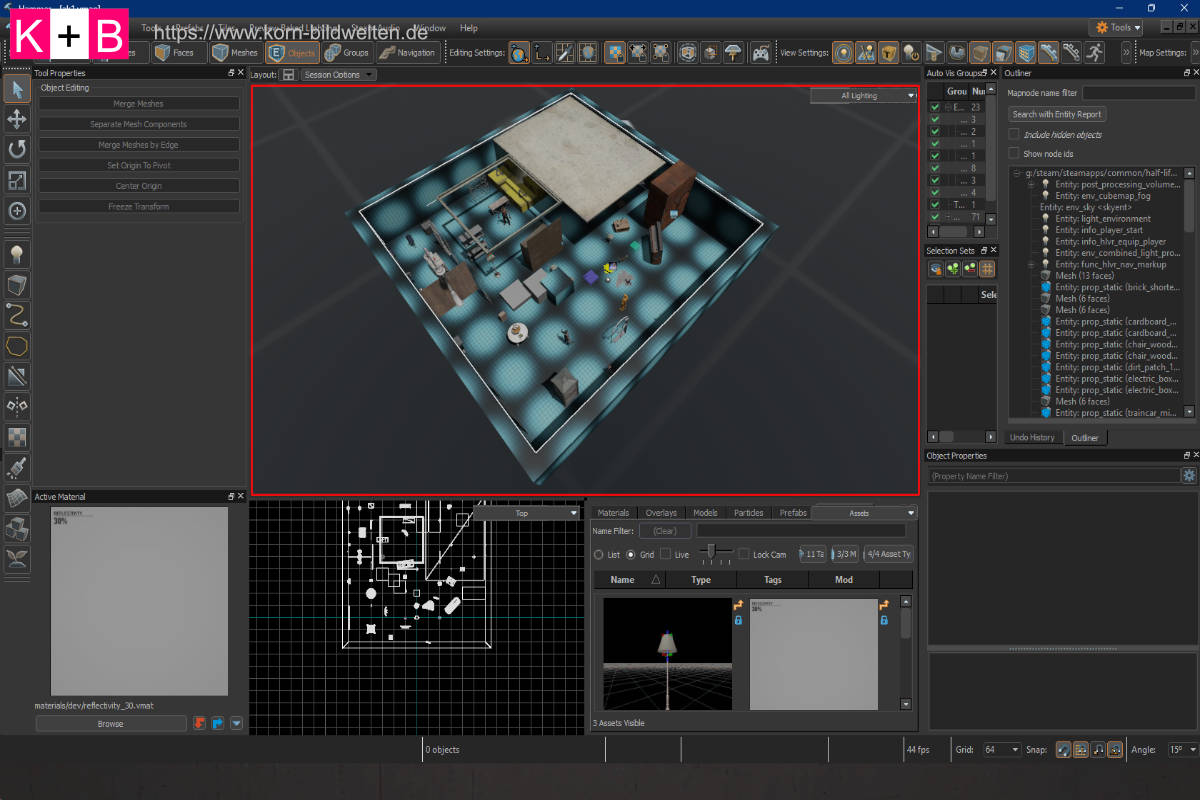Select the arrow Selection tool

click(x=17, y=89)
